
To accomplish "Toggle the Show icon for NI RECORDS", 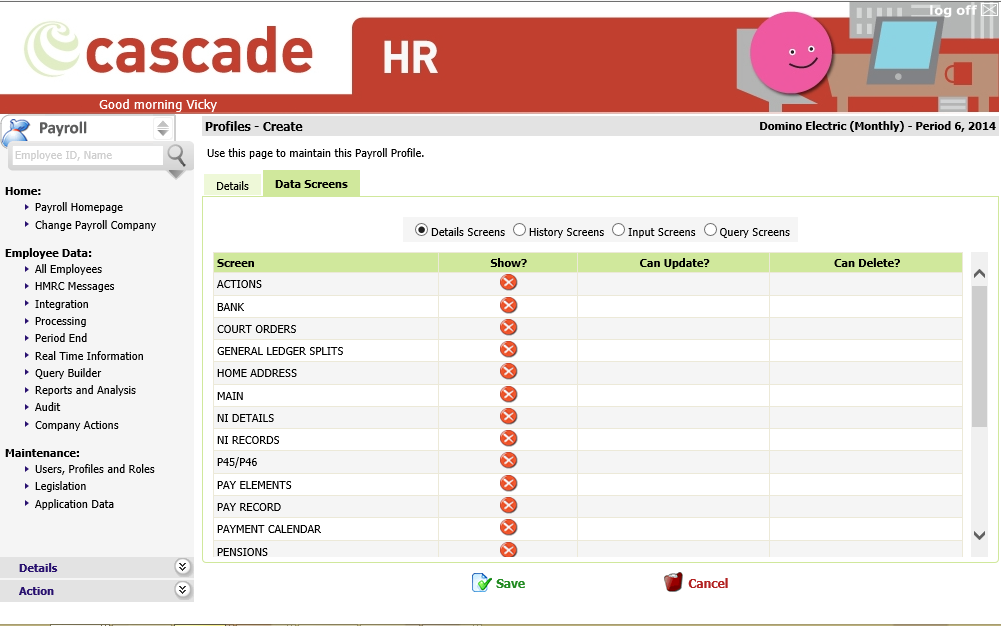I will pyautogui.click(x=508, y=439).
